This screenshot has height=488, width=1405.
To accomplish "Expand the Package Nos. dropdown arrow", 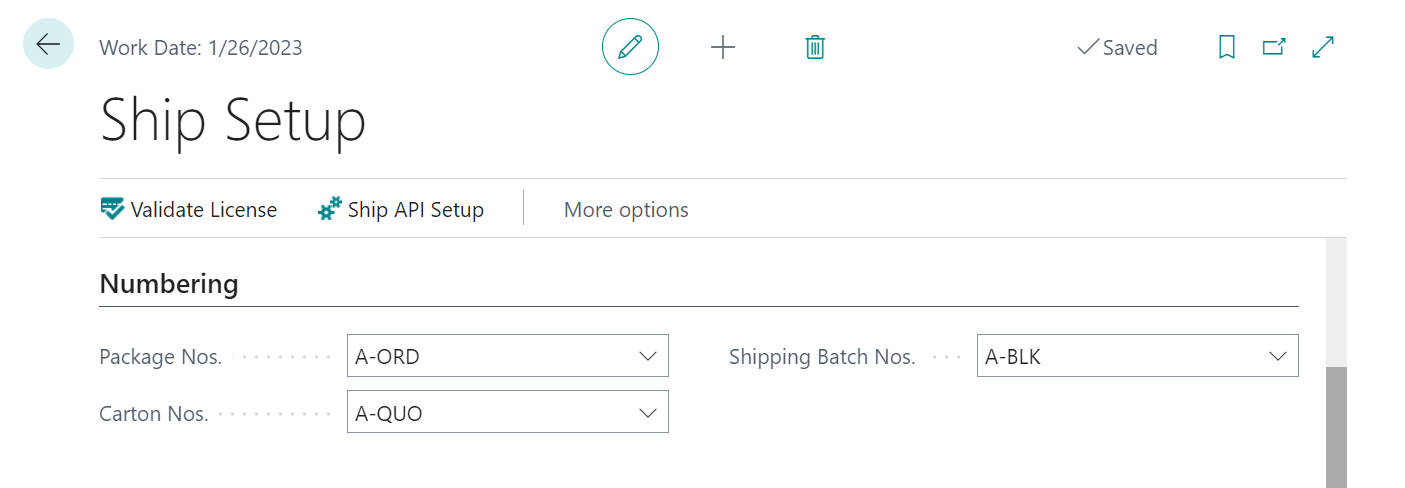I will coord(647,356).
